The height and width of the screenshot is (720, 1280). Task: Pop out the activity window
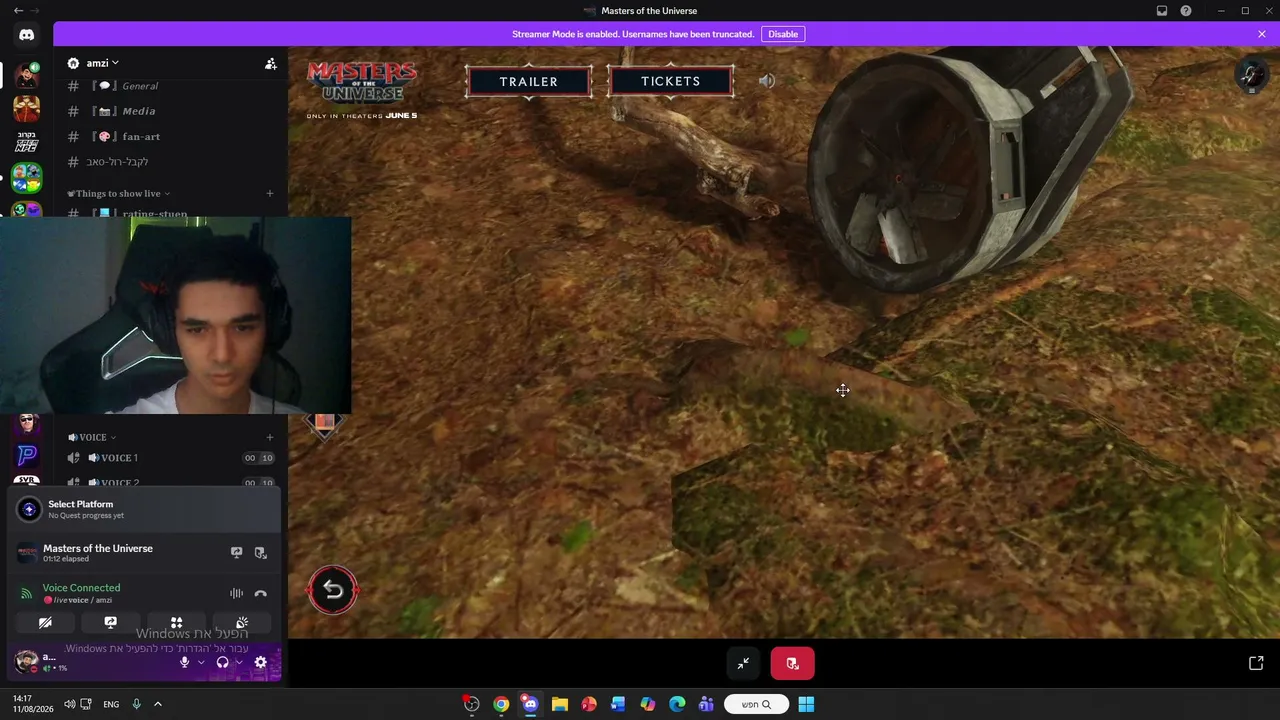click(1256, 663)
